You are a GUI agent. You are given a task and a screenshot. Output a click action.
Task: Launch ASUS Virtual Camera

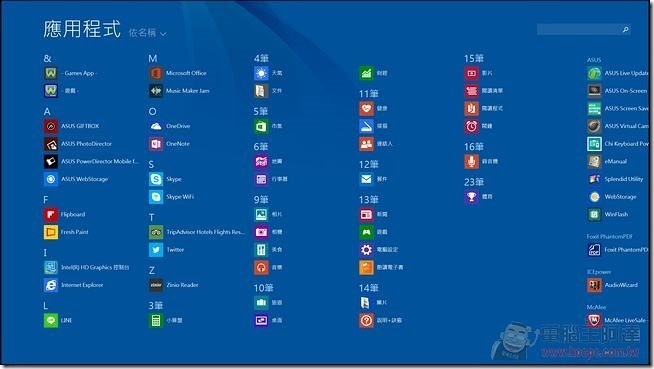[618, 126]
